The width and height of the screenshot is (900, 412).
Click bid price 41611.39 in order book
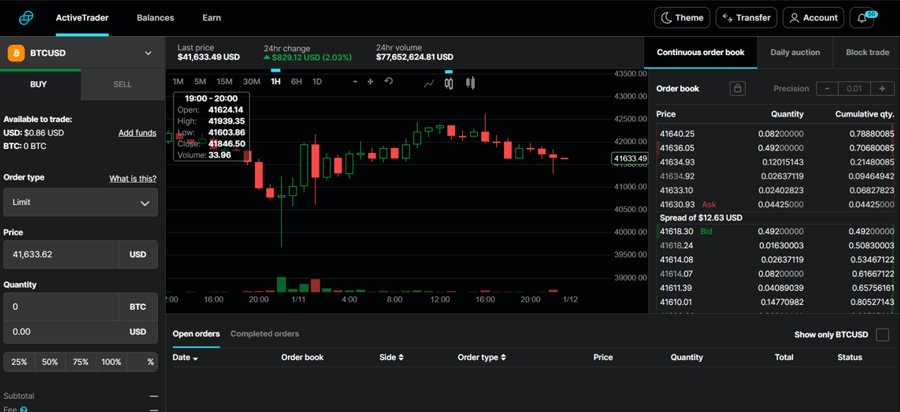pyautogui.click(x=676, y=287)
